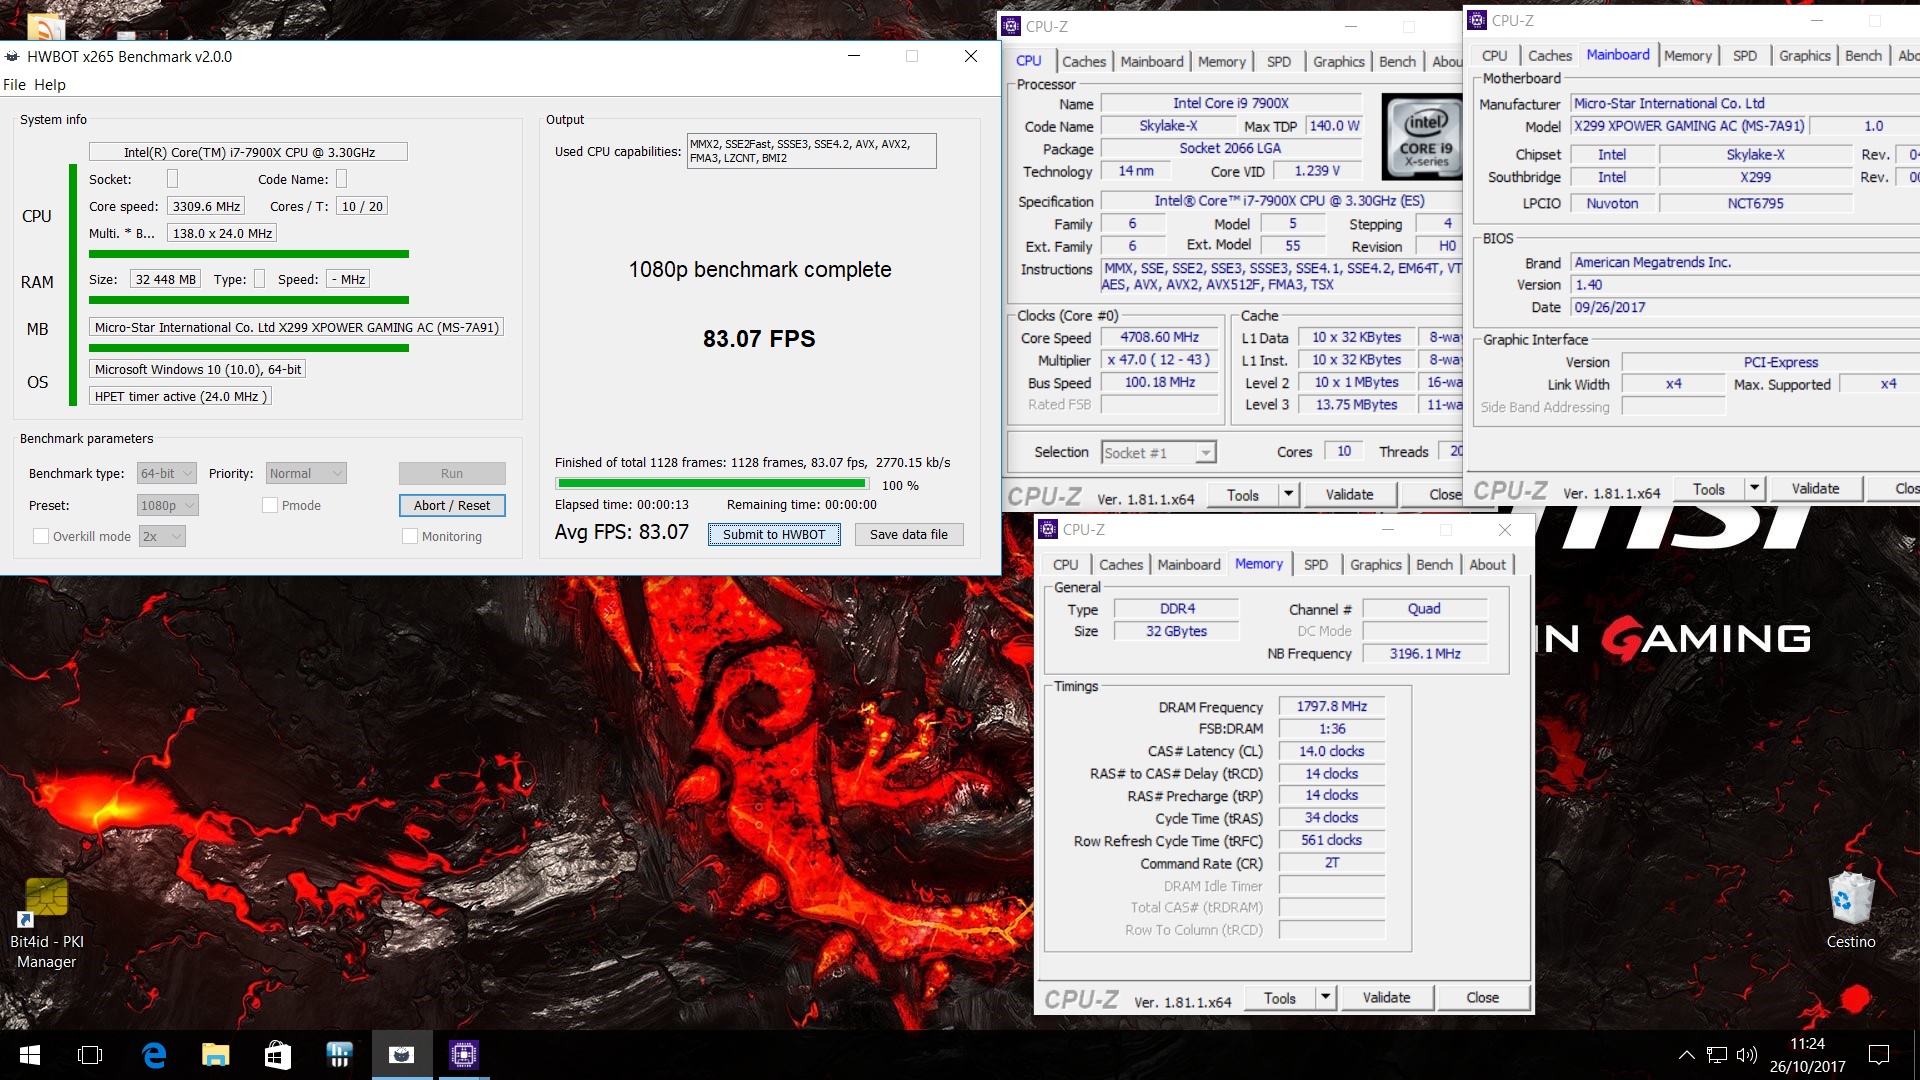Click the HPET timer active field
The width and height of the screenshot is (1920, 1080).
[180, 396]
